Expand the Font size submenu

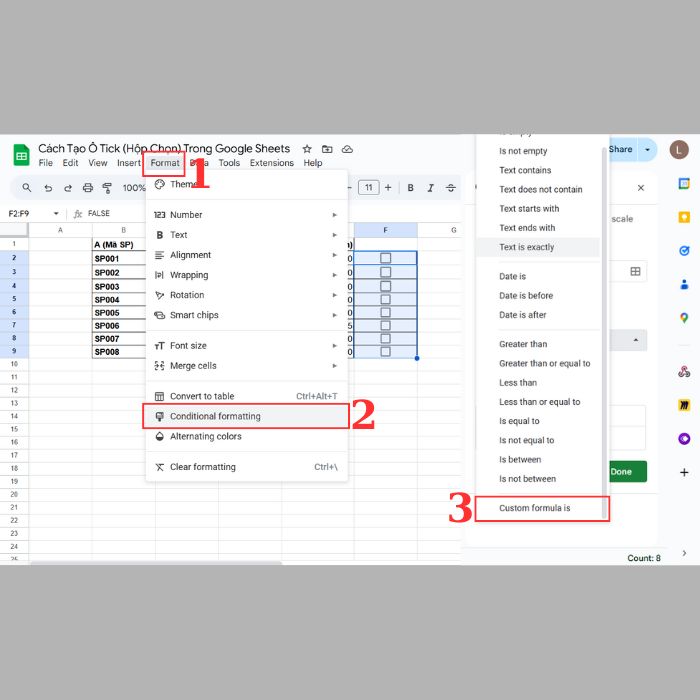point(335,346)
